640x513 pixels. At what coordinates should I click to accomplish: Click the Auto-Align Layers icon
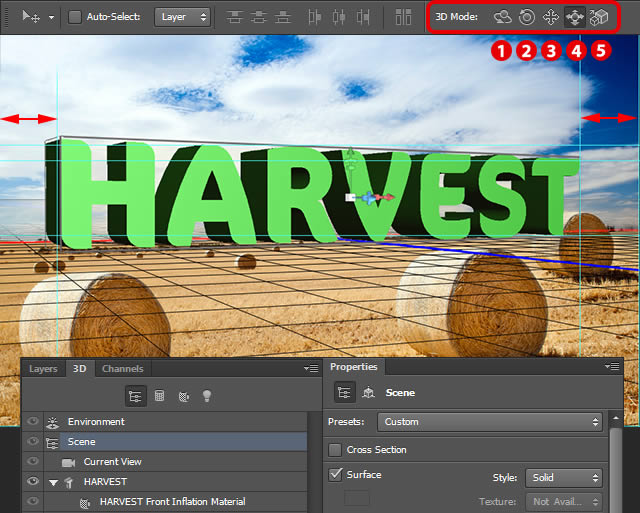coord(403,17)
